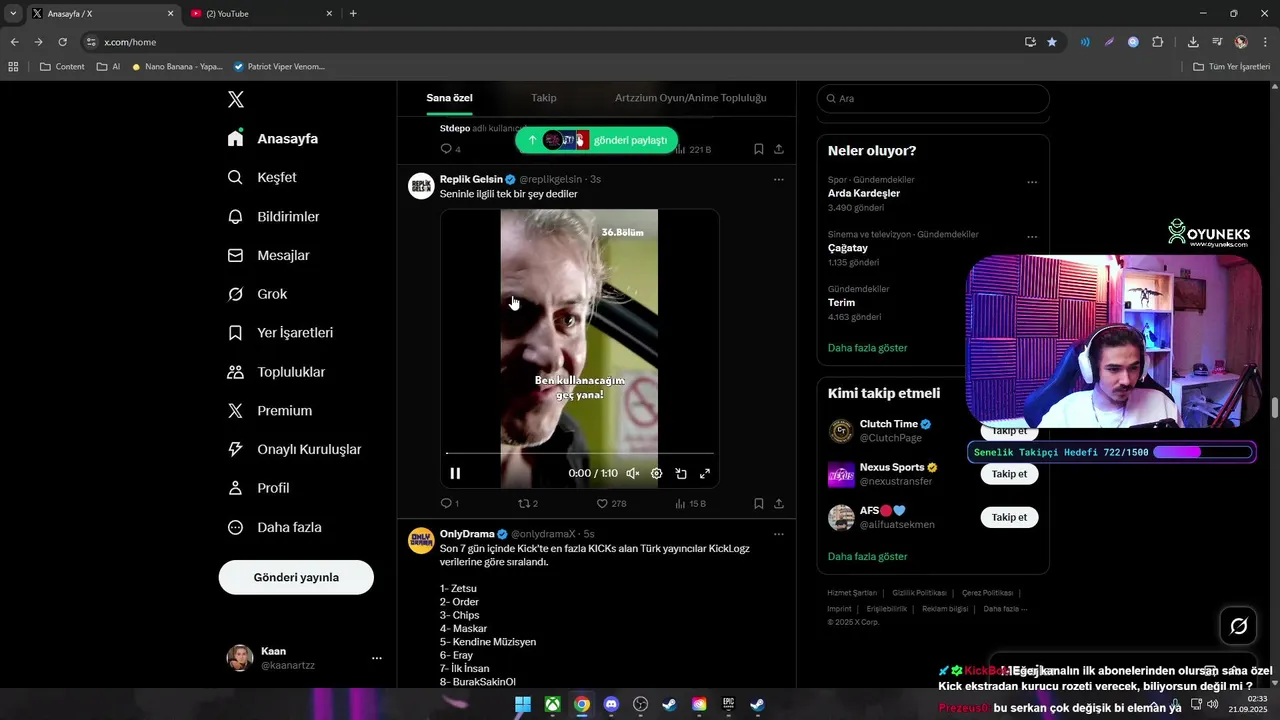This screenshot has width=1280, height=720.
Task: Toggle picture-in-picture on the video
Action: coord(681,473)
